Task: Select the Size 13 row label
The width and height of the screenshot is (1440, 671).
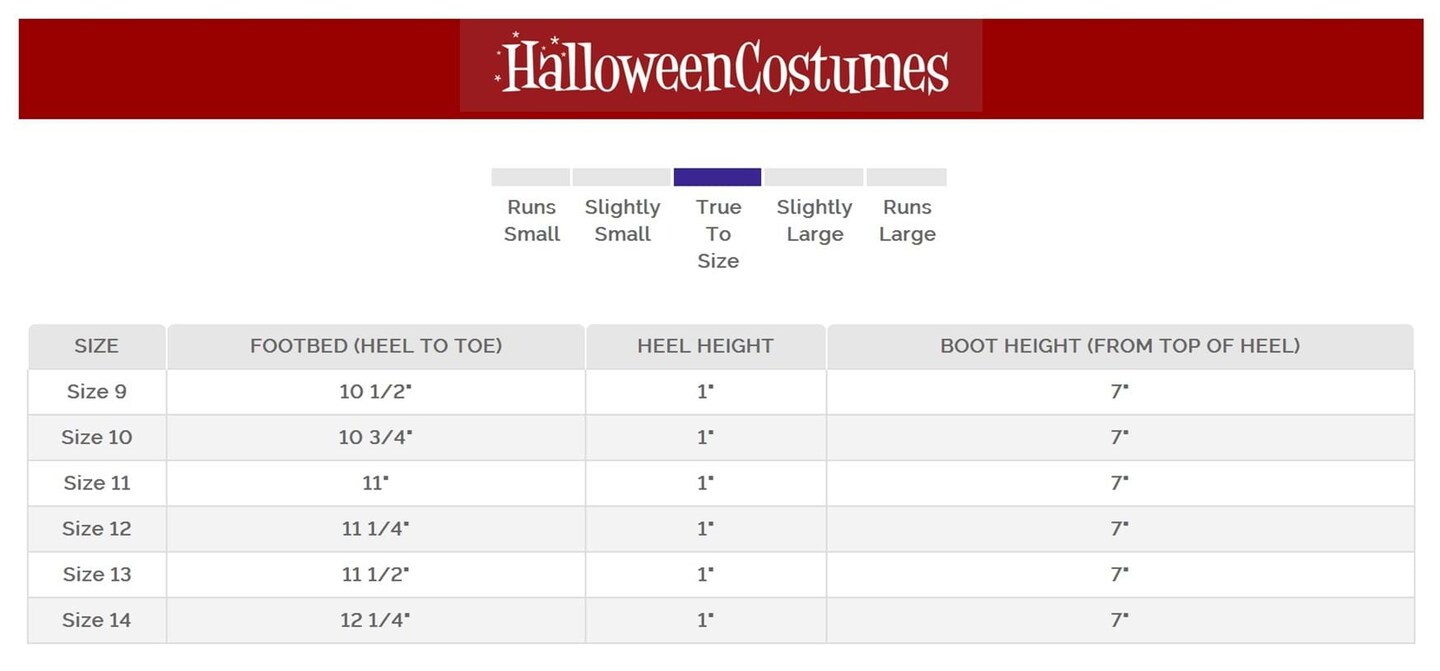Action: pyautogui.click(x=97, y=574)
